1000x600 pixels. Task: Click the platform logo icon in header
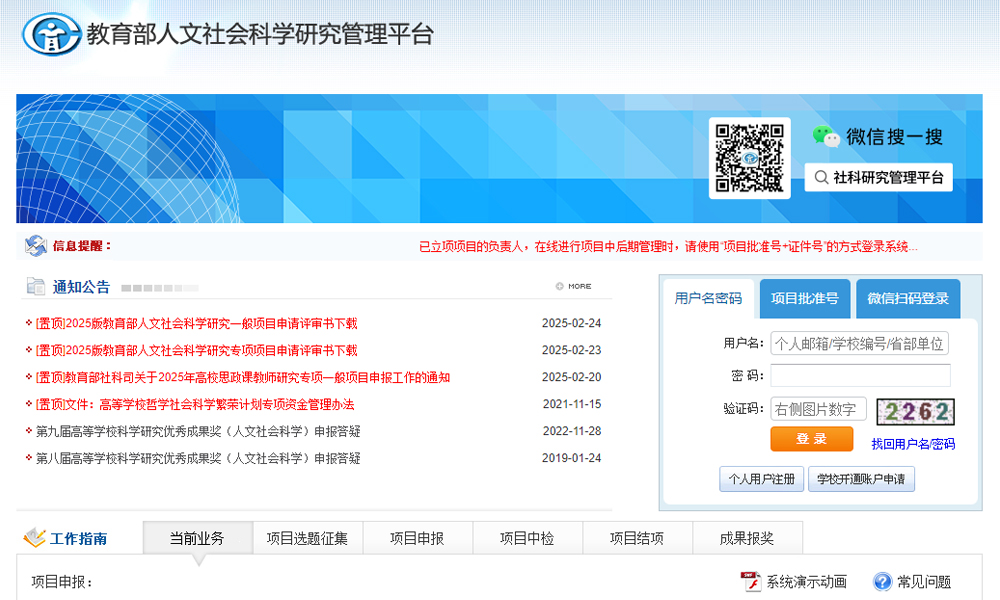[50, 34]
